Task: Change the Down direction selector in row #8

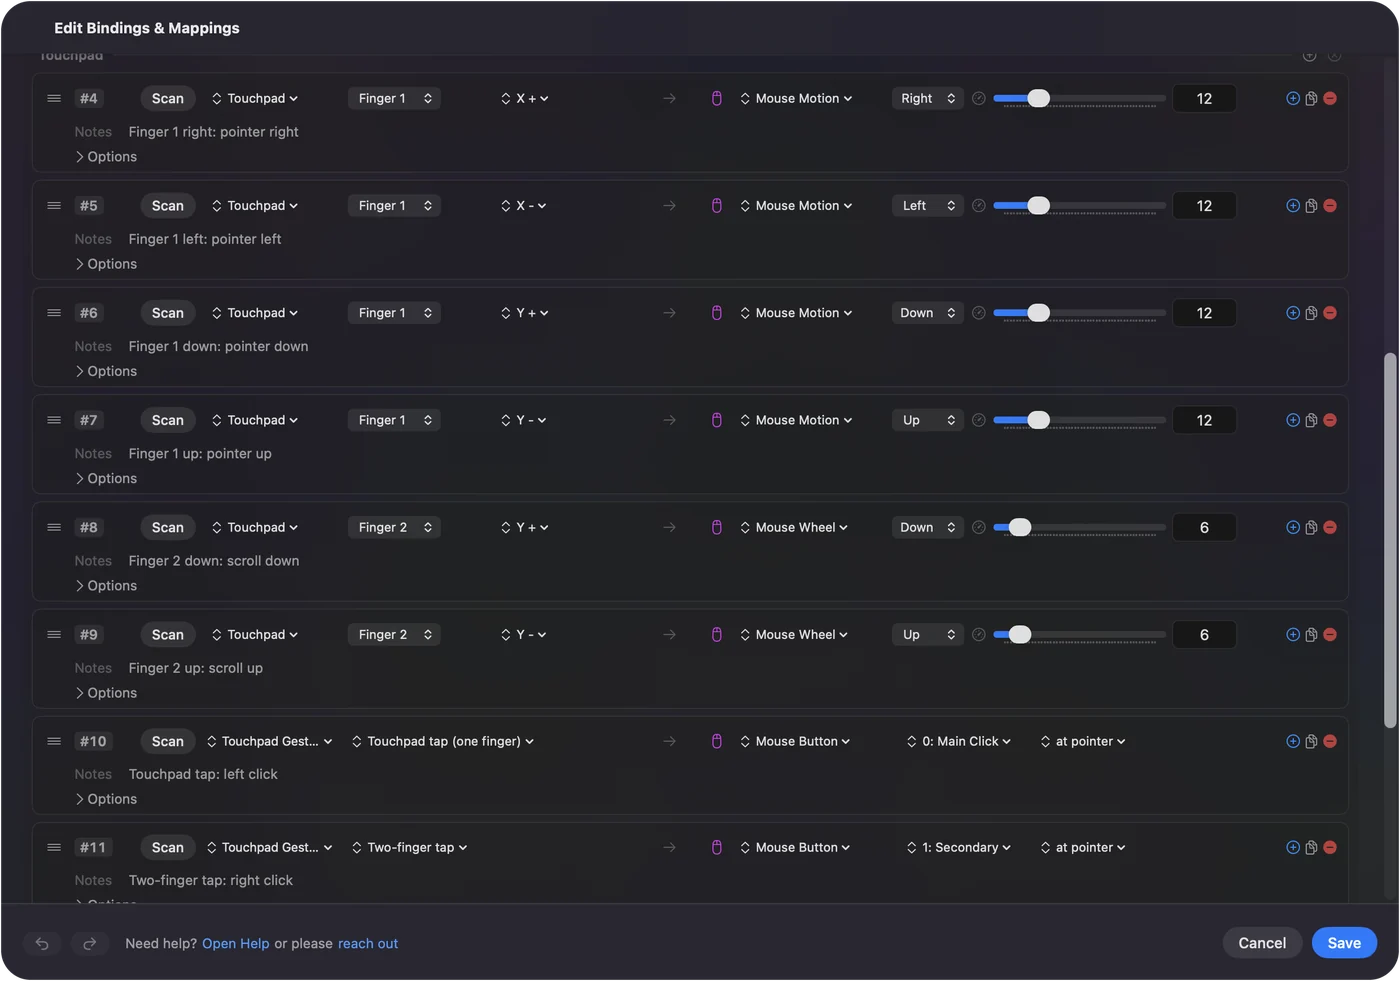Action: tap(928, 527)
